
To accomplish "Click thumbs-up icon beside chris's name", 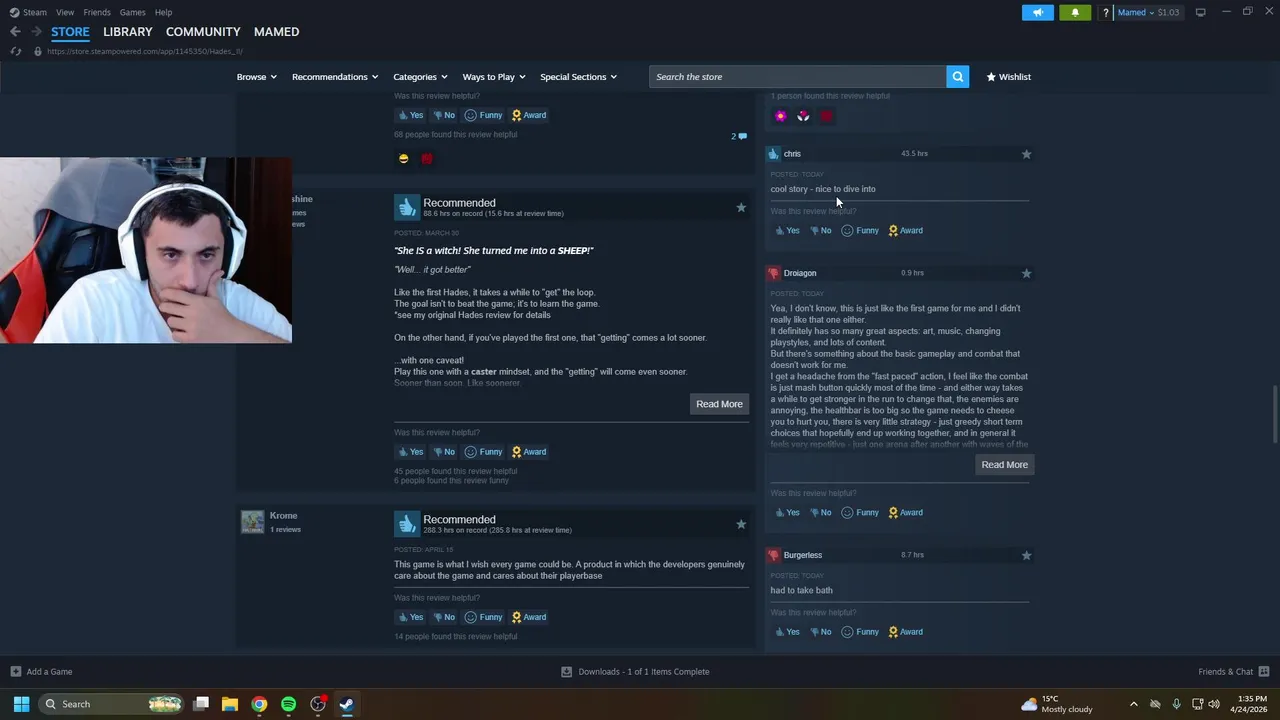I will (x=773, y=154).
